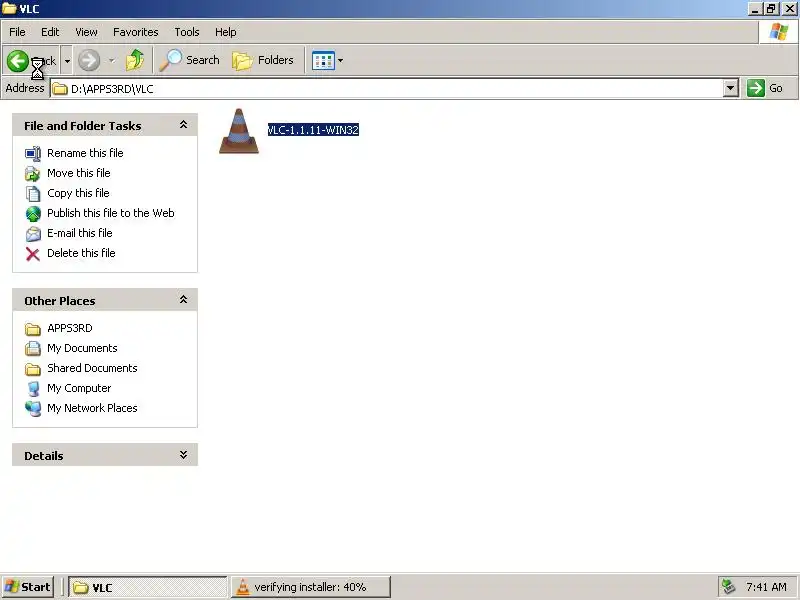This screenshot has width=800, height=600.
Task: Open My Computer link
Action: point(79,388)
